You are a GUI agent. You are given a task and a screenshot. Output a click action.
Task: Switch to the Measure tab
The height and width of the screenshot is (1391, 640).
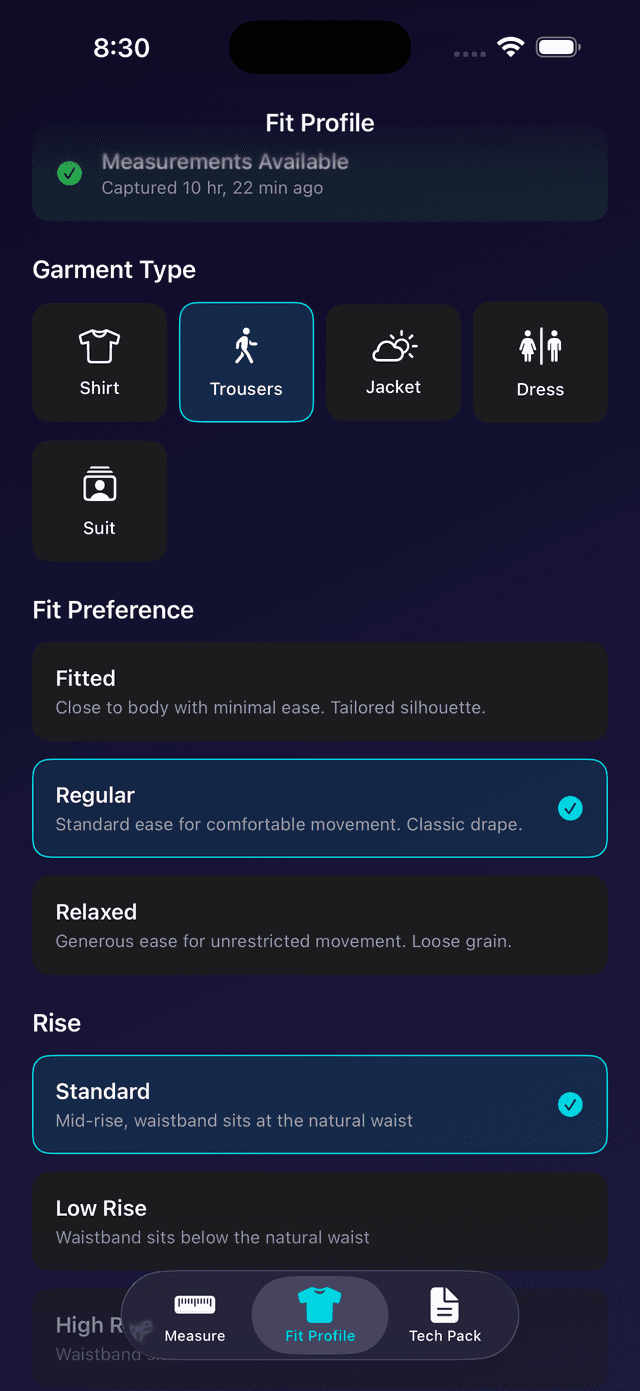point(195,1316)
